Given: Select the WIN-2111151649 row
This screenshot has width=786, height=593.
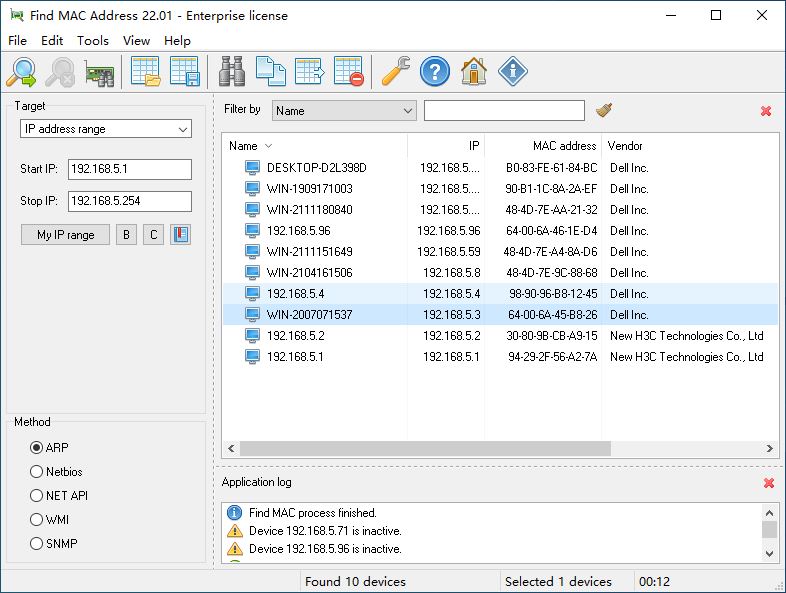Looking at the screenshot, I should tap(500, 252).
